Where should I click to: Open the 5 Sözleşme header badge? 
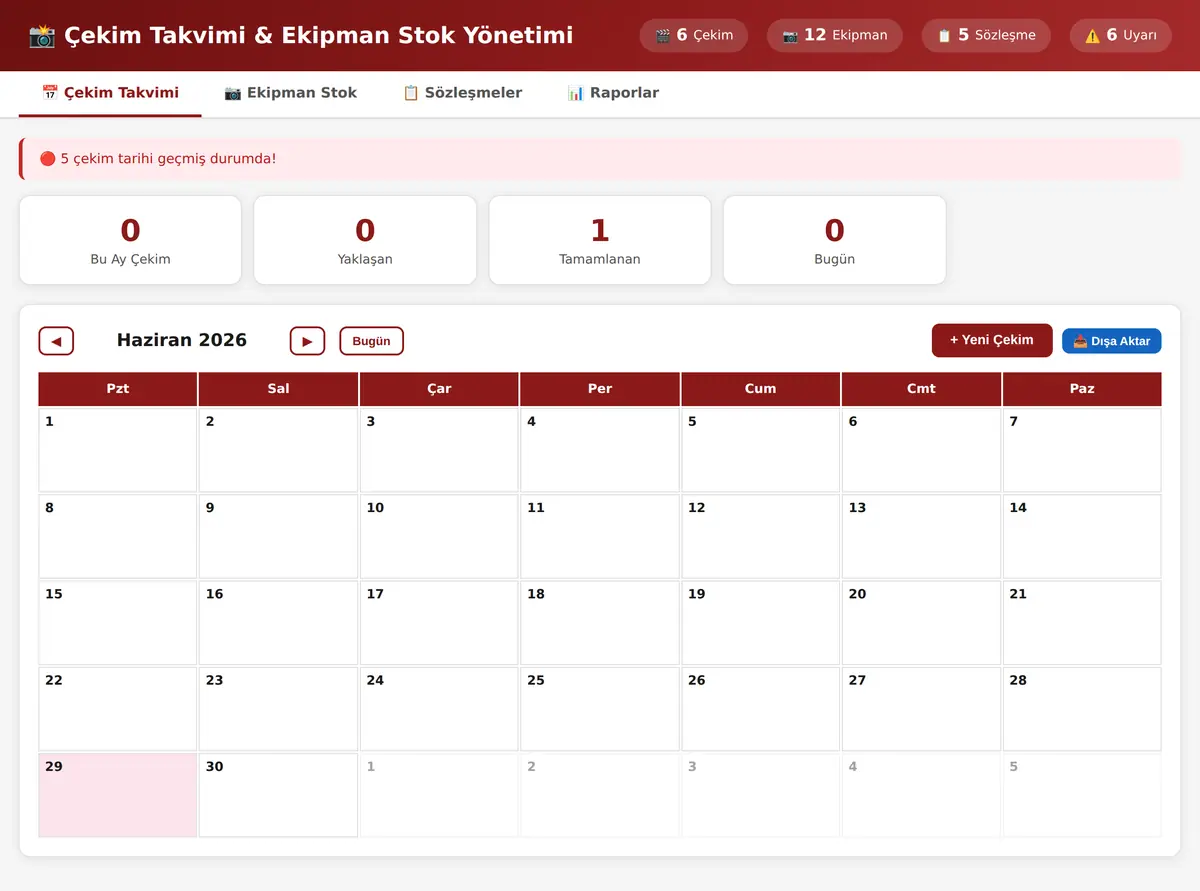pyautogui.click(x=986, y=36)
